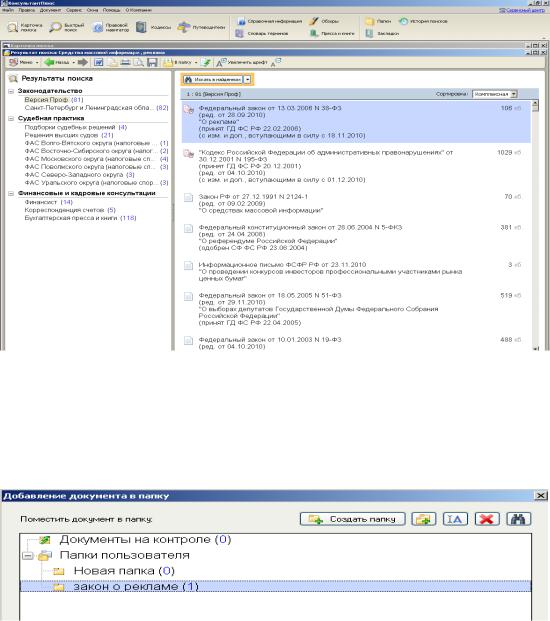This screenshot has height=621, width=550.
Task: Open Папки folders in top toolbar
Action: [378, 21]
